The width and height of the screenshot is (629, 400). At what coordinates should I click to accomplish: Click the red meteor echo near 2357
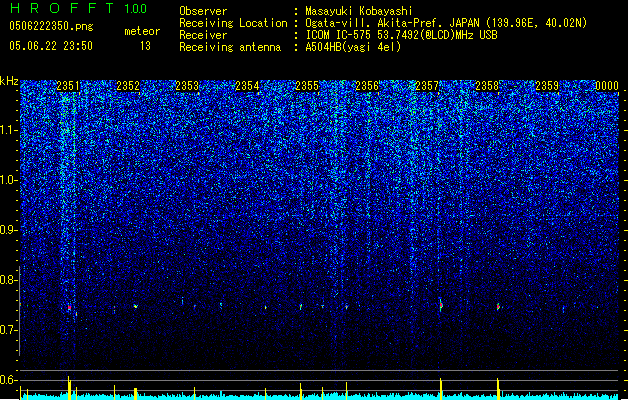441,306
